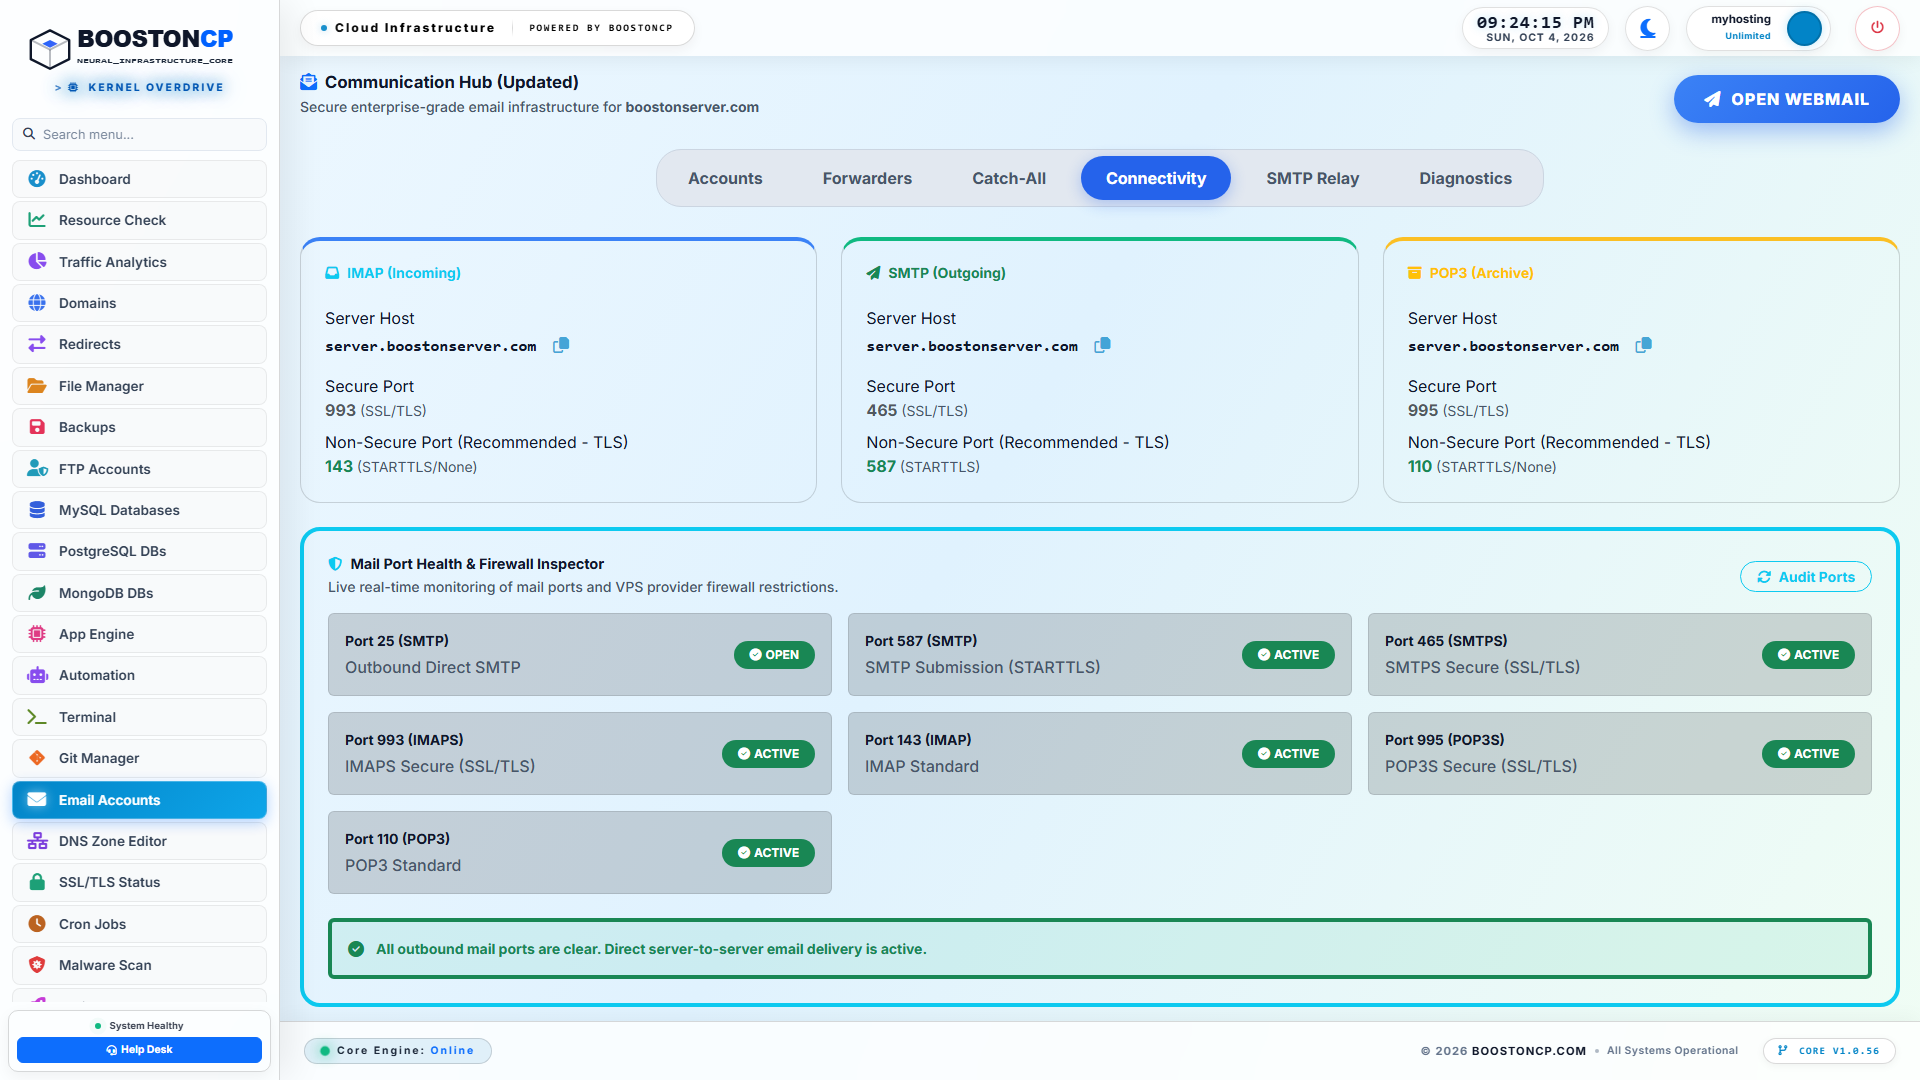The width and height of the screenshot is (1920, 1080).
Task: Click the Cron Jobs clock icon
Action: click(x=37, y=924)
